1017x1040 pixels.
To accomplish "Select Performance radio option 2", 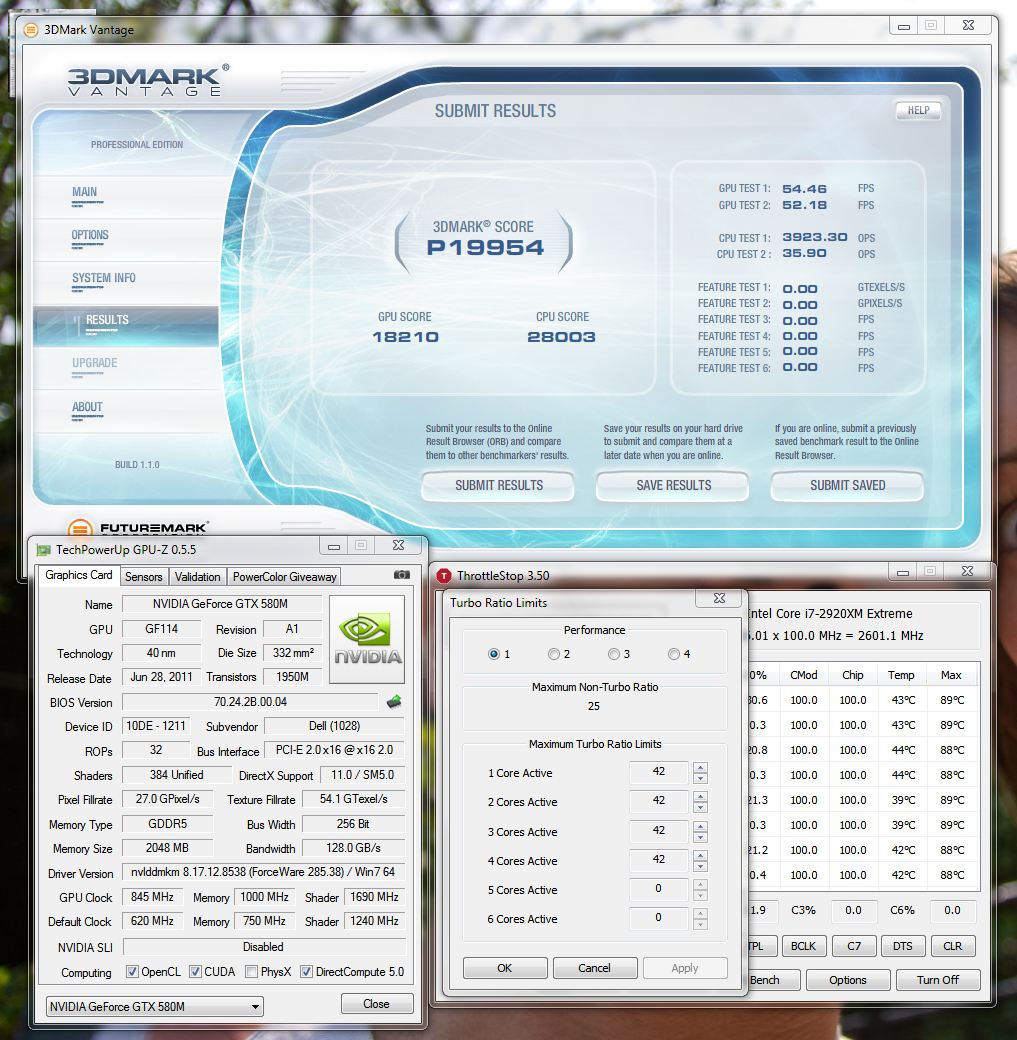I will tap(554, 654).
